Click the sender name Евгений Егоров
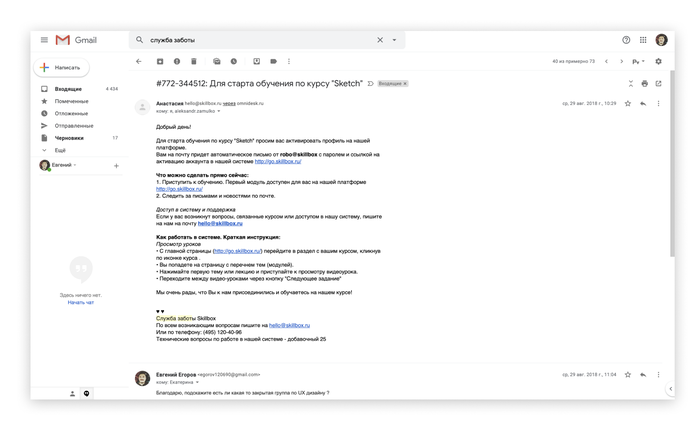The width and height of the screenshot is (700, 431). coord(176,374)
